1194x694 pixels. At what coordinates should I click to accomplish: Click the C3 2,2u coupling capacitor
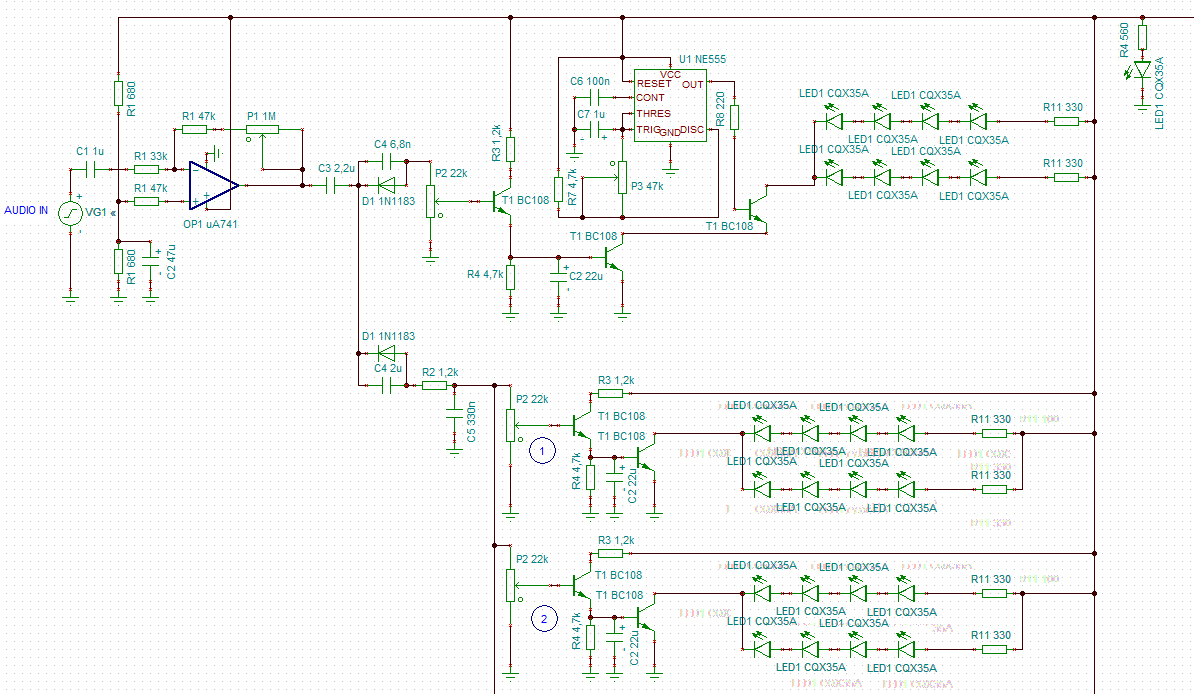tap(331, 185)
